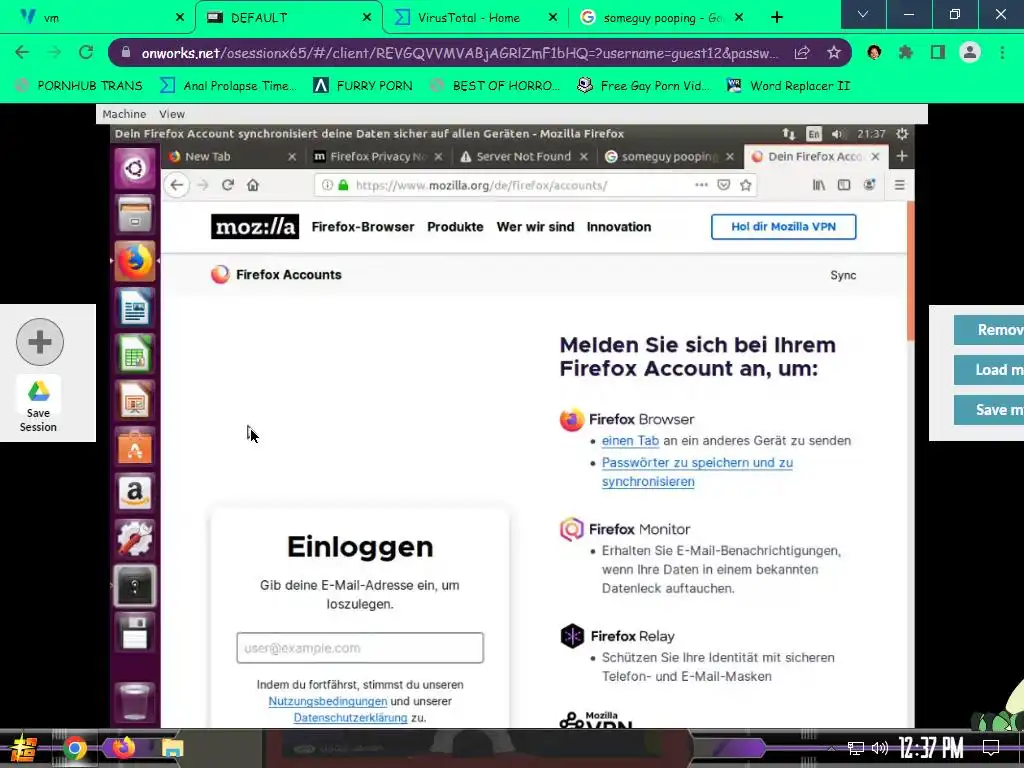Toggle Chrome side panel
The height and width of the screenshot is (768, 1024).
coord(938,52)
